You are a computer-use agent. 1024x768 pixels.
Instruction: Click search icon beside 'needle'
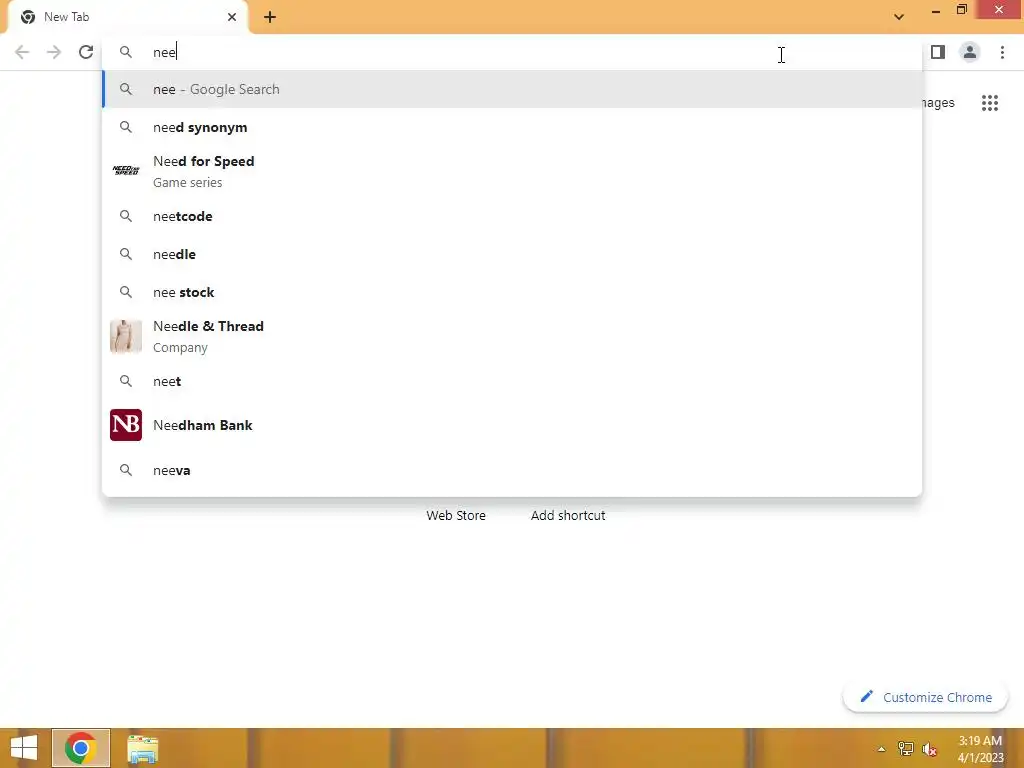[126, 254]
